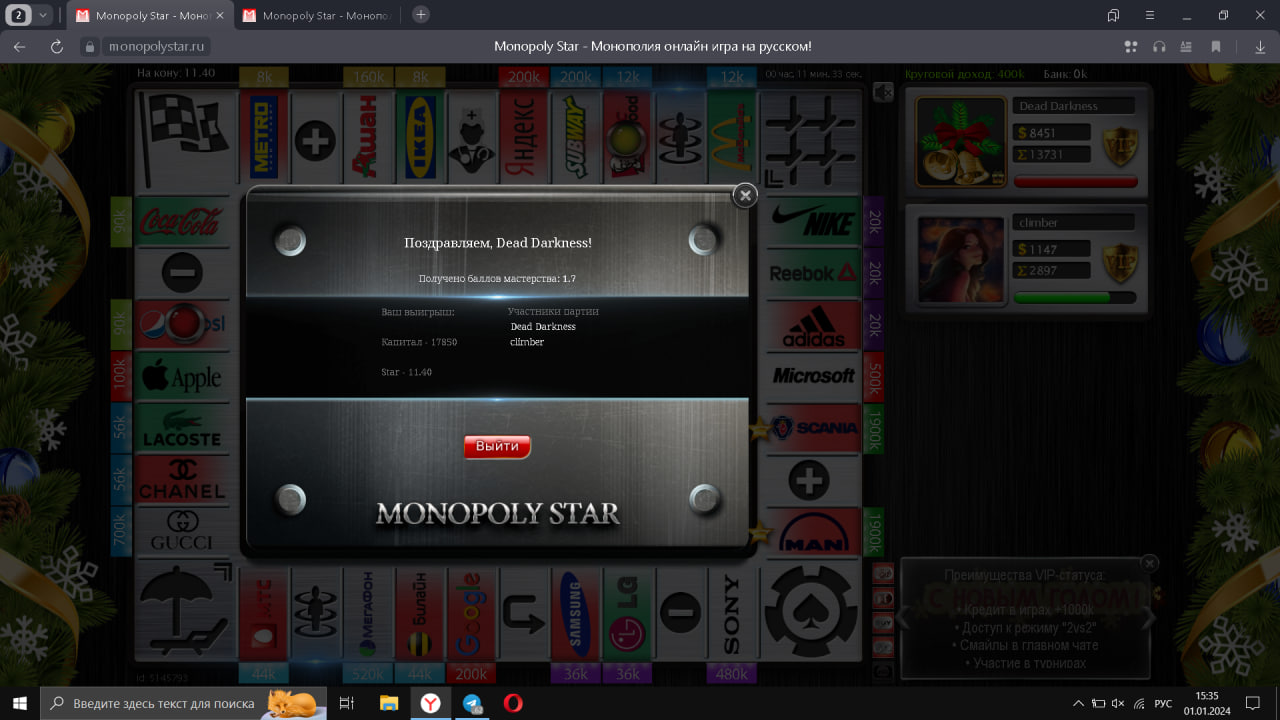The height and width of the screenshot is (720, 1280).
Task: Select the Sony board cell
Action: tap(732, 612)
